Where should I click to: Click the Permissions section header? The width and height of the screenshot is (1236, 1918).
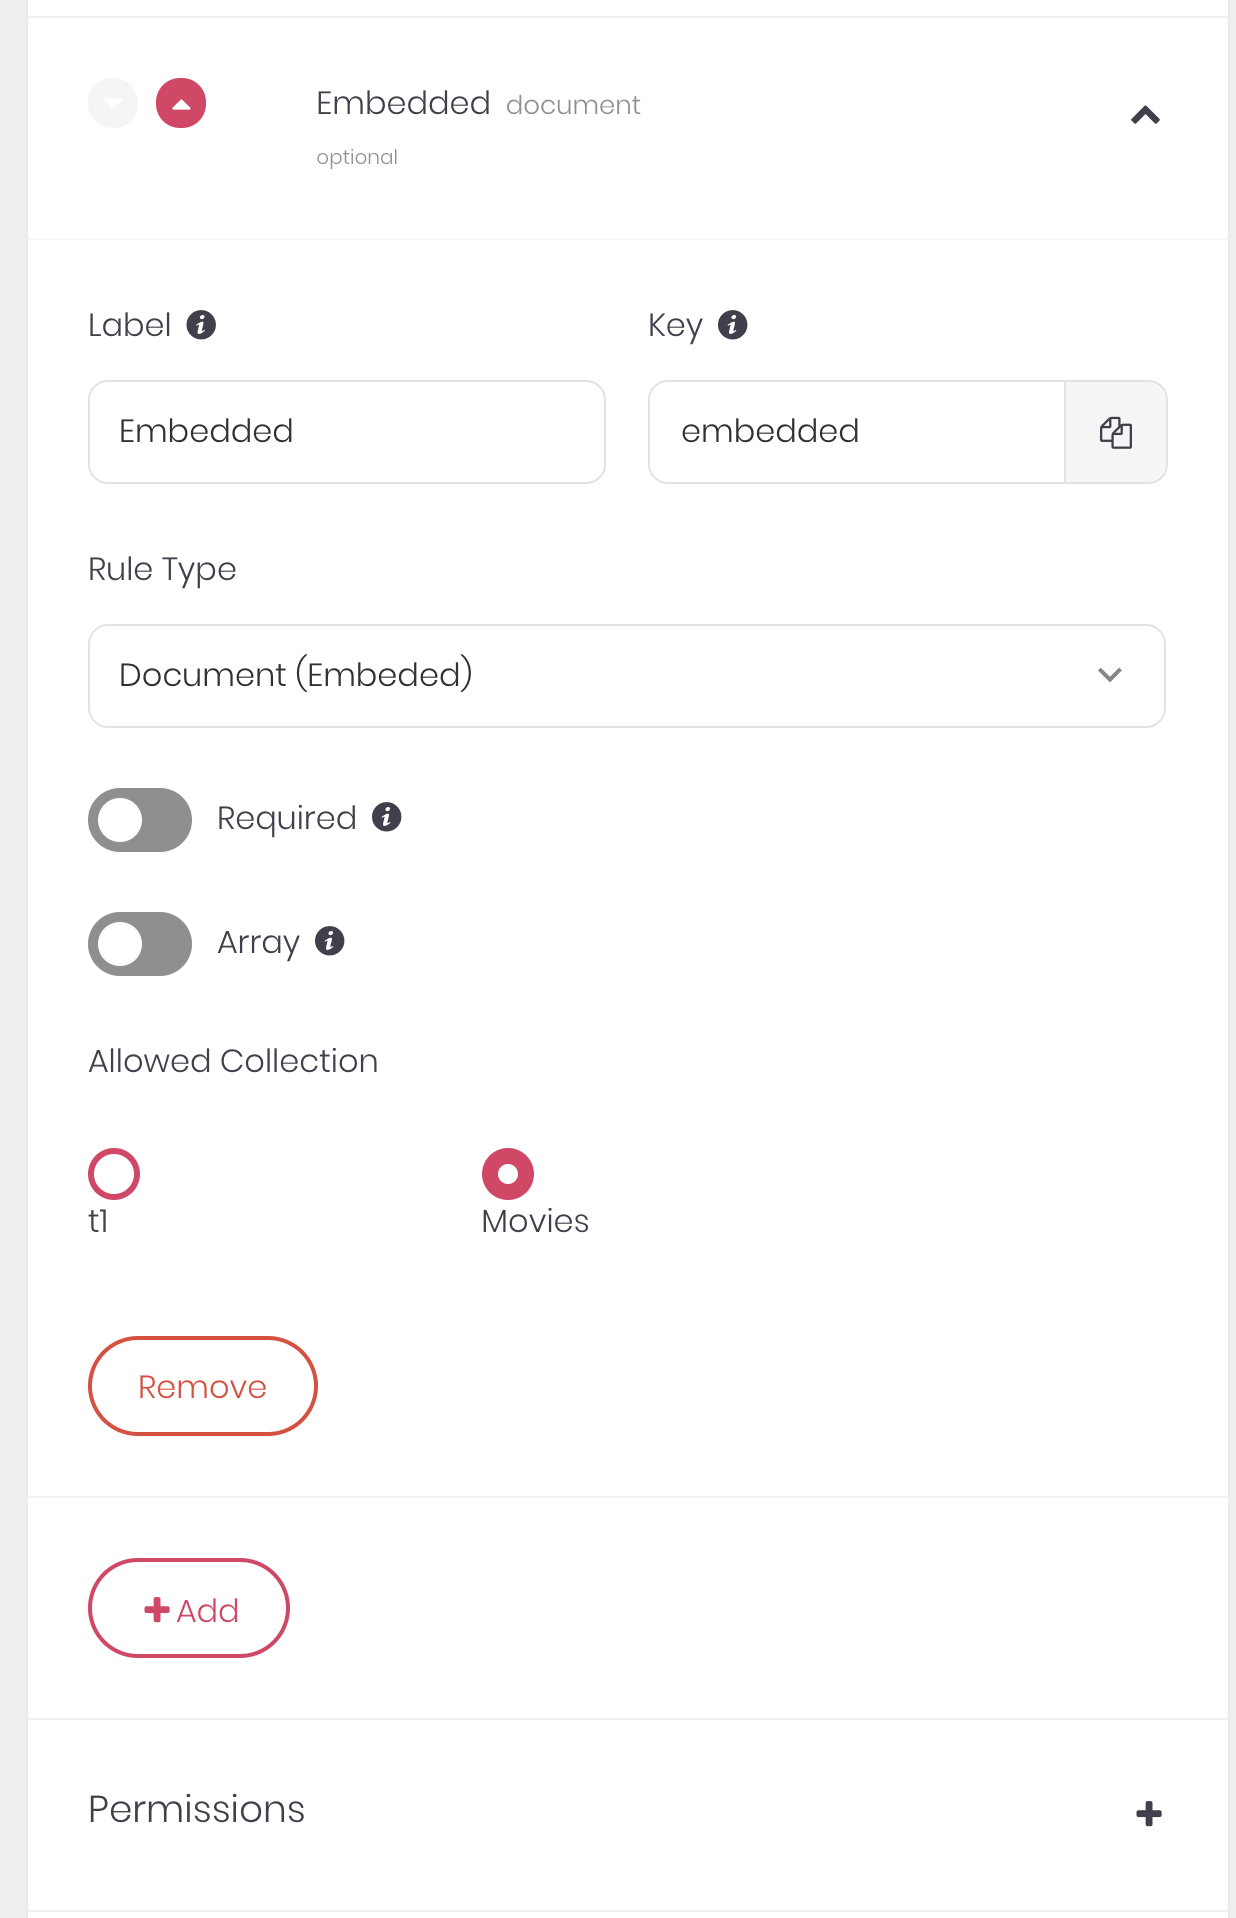coord(196,1808)
